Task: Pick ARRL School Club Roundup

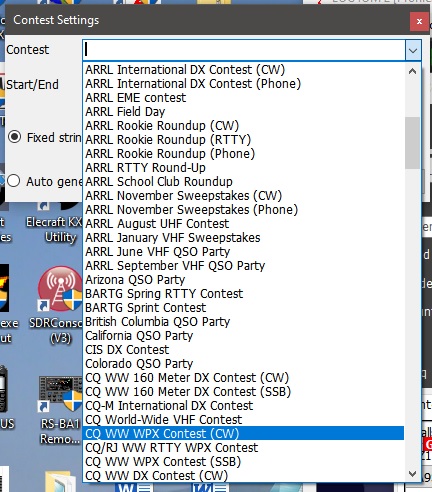Action: [x=243, y=182]
